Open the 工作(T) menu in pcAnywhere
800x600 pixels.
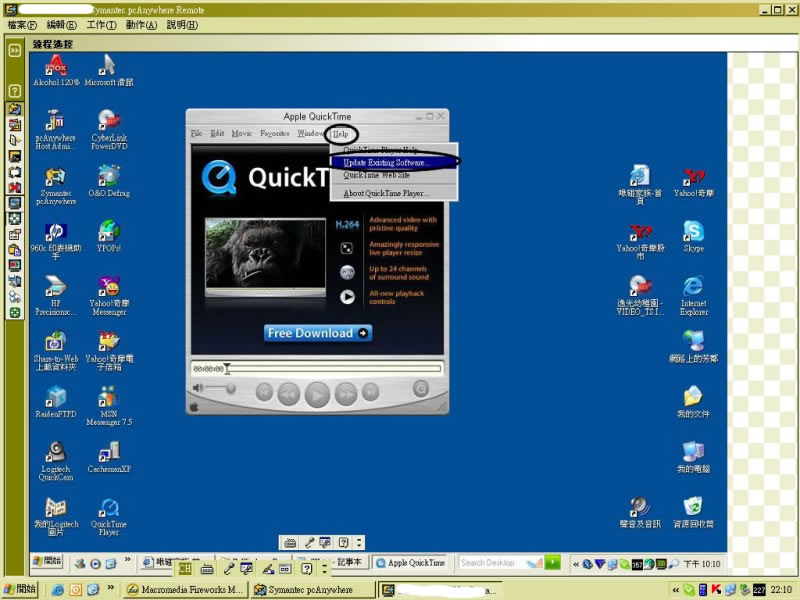101,25
